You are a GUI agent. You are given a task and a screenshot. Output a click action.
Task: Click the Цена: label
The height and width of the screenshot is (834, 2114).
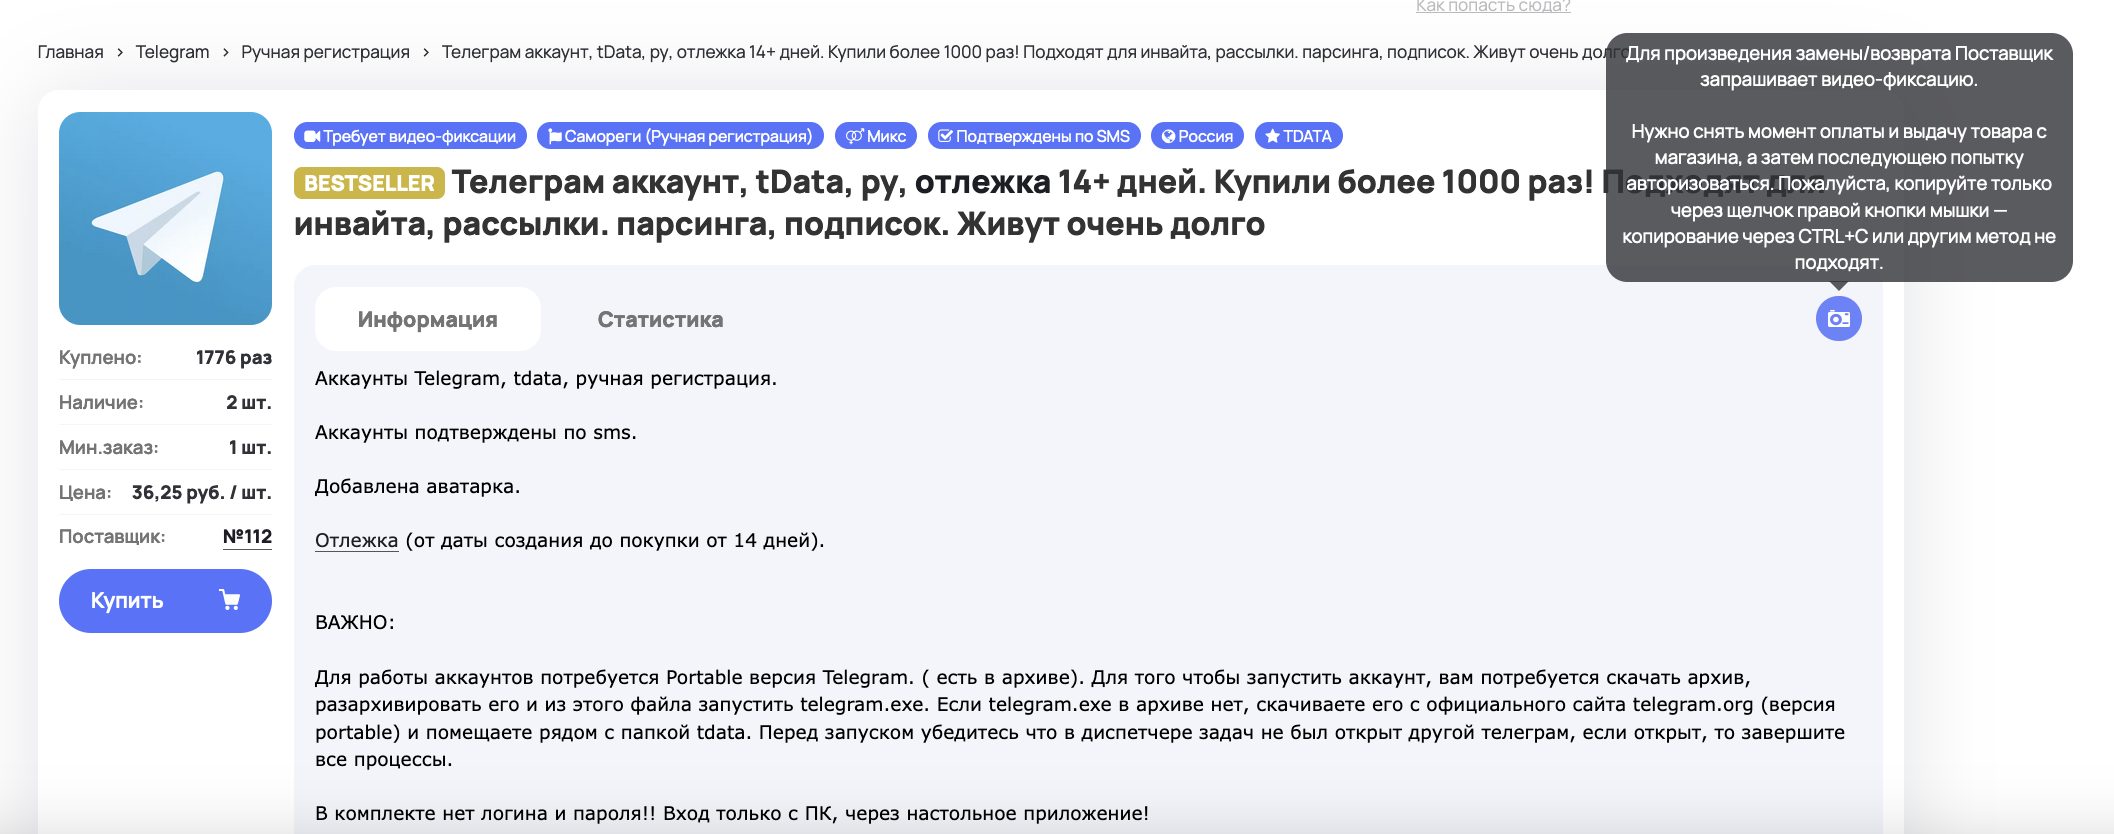(x=85, y=493)
